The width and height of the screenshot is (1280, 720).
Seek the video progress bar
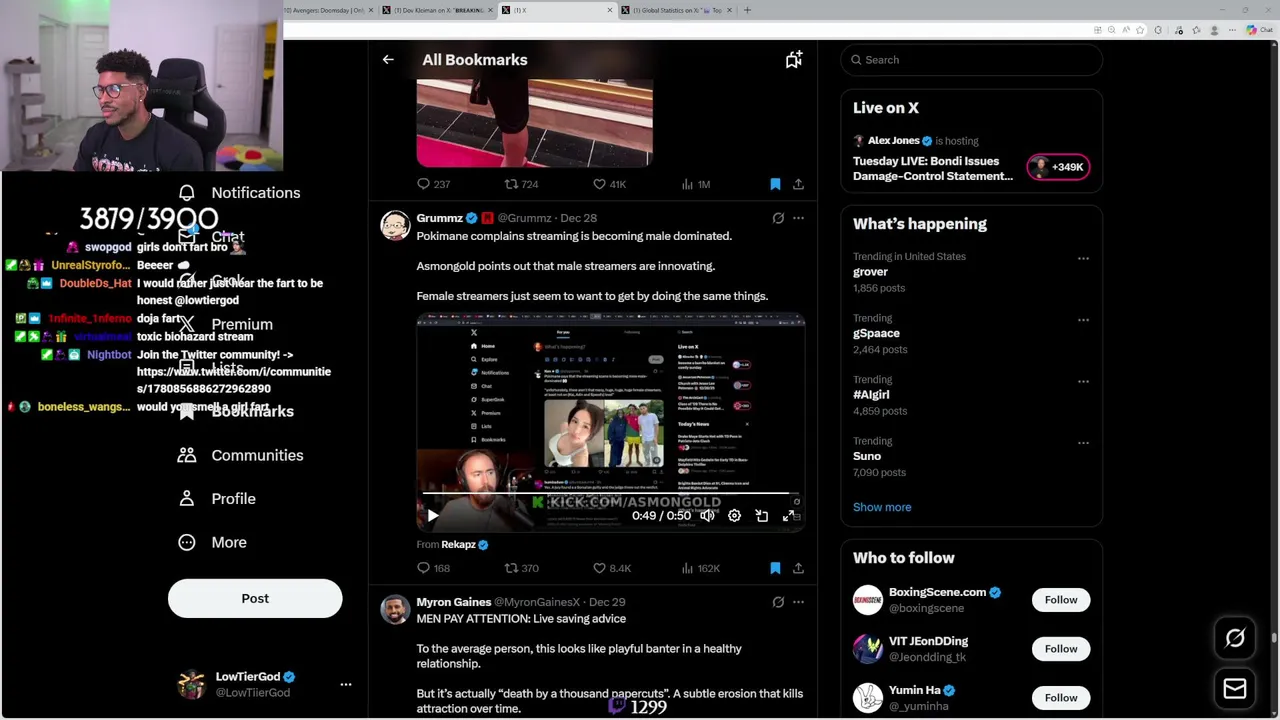(610, 494)
